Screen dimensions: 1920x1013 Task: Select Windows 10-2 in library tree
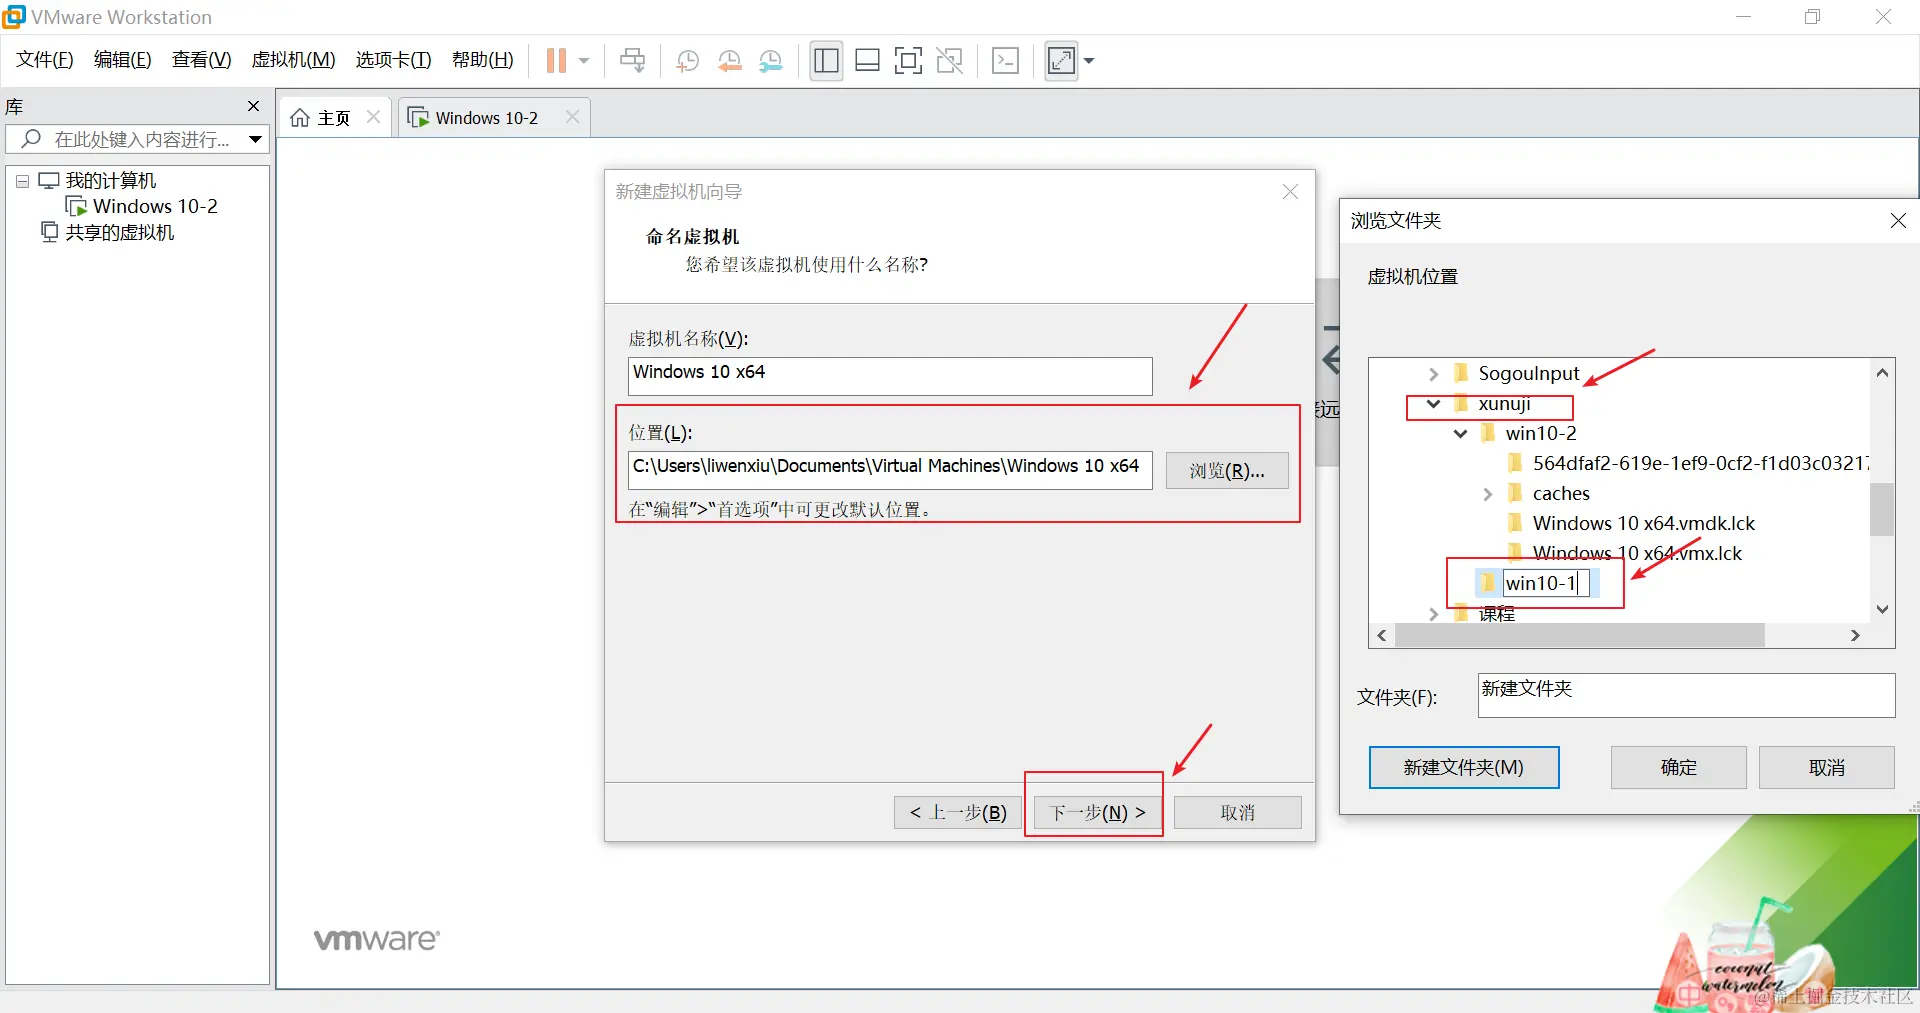(x=154, y=206)
